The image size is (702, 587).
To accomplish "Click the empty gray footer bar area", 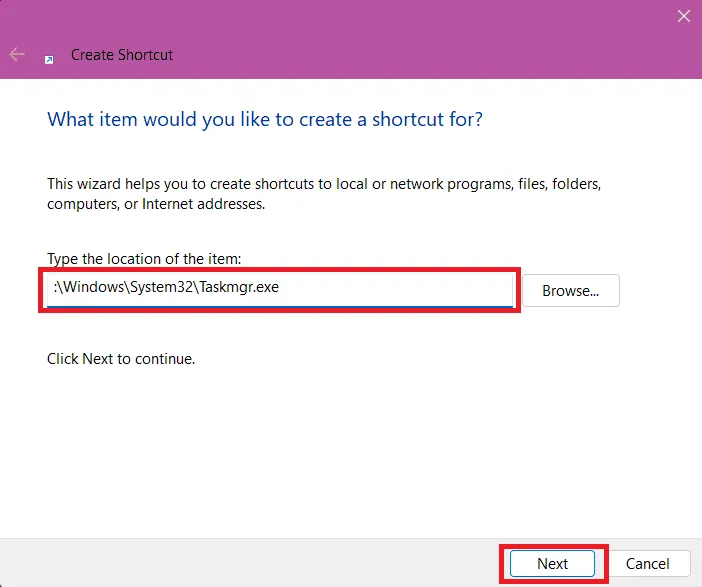I will coord(250,564).
